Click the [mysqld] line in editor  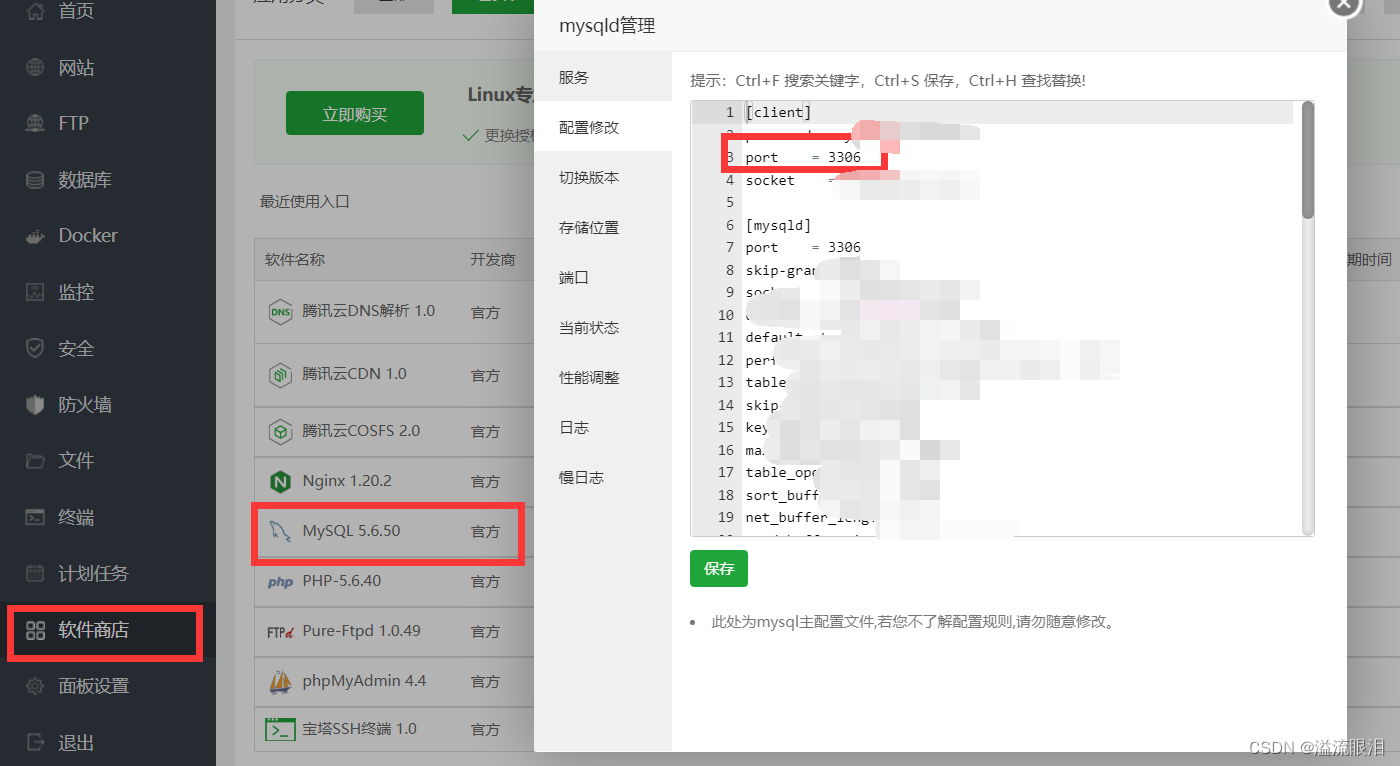click(778, 225)
